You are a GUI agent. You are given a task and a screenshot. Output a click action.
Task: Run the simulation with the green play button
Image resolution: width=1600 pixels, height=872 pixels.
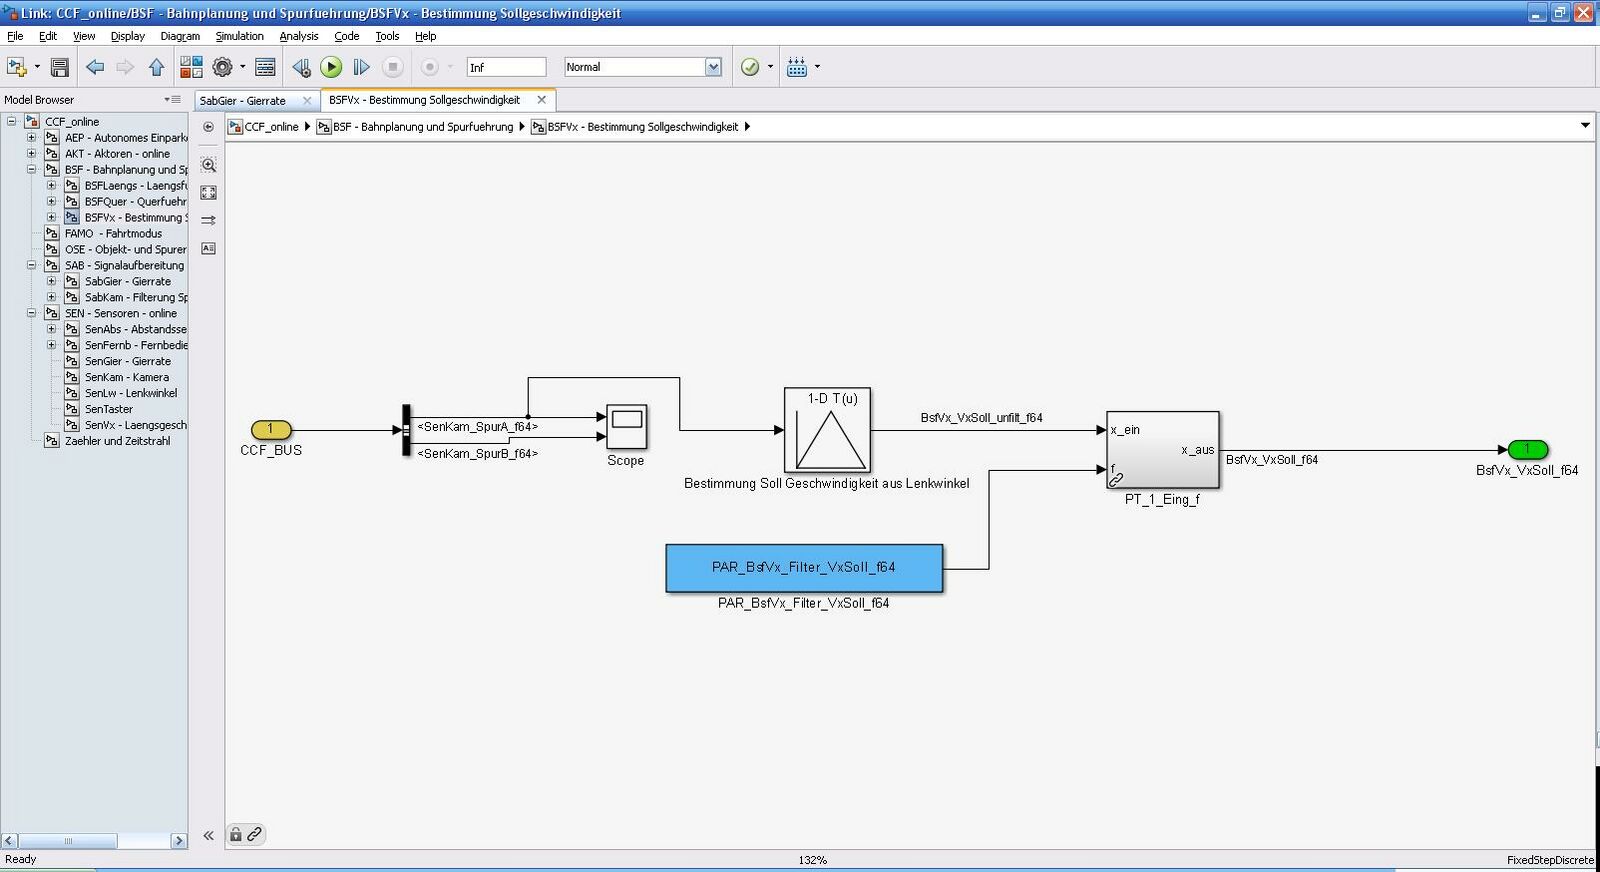tap(331, 67)
